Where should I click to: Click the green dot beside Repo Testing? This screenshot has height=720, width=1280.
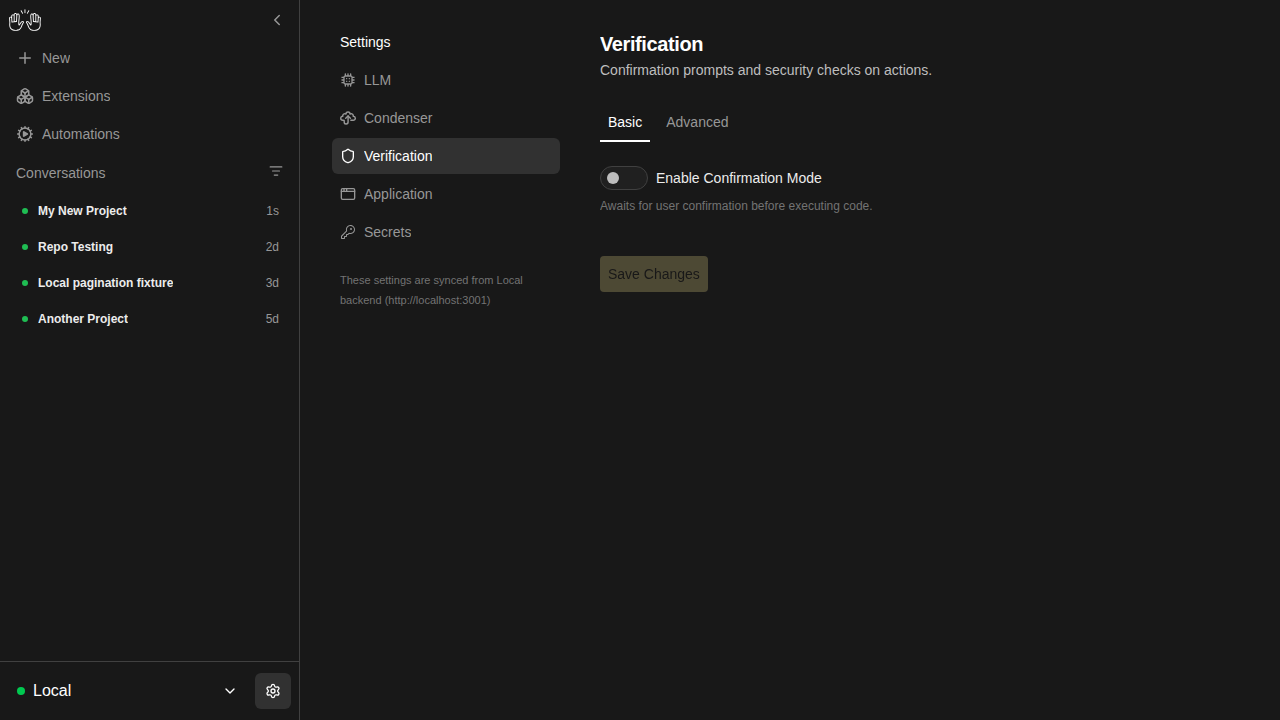pos(25,247)
